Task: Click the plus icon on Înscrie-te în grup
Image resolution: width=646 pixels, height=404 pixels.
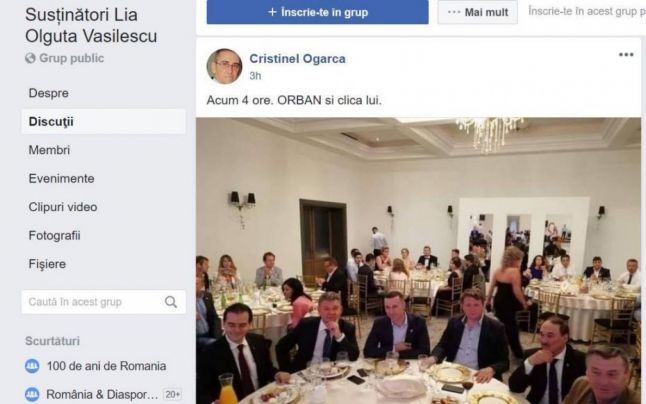Action: click(272, 12)
